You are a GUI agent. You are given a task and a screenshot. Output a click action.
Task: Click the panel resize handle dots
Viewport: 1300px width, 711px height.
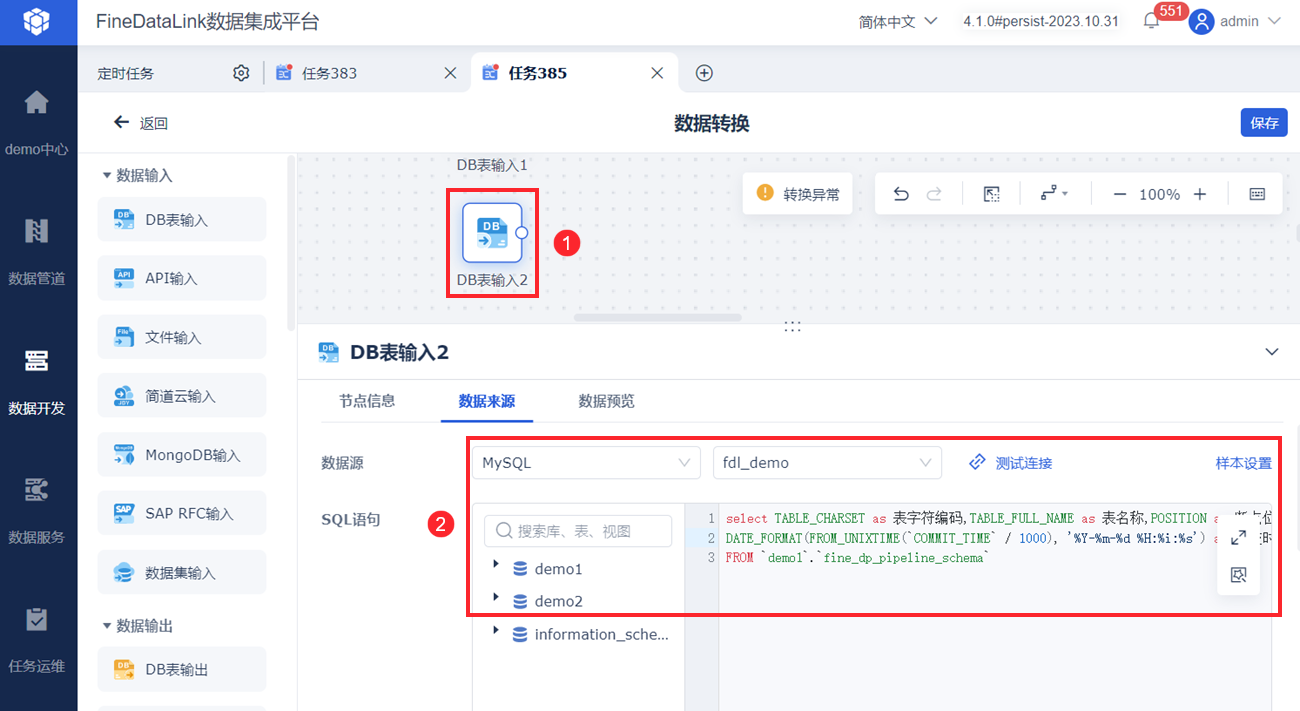coord(793,326)
